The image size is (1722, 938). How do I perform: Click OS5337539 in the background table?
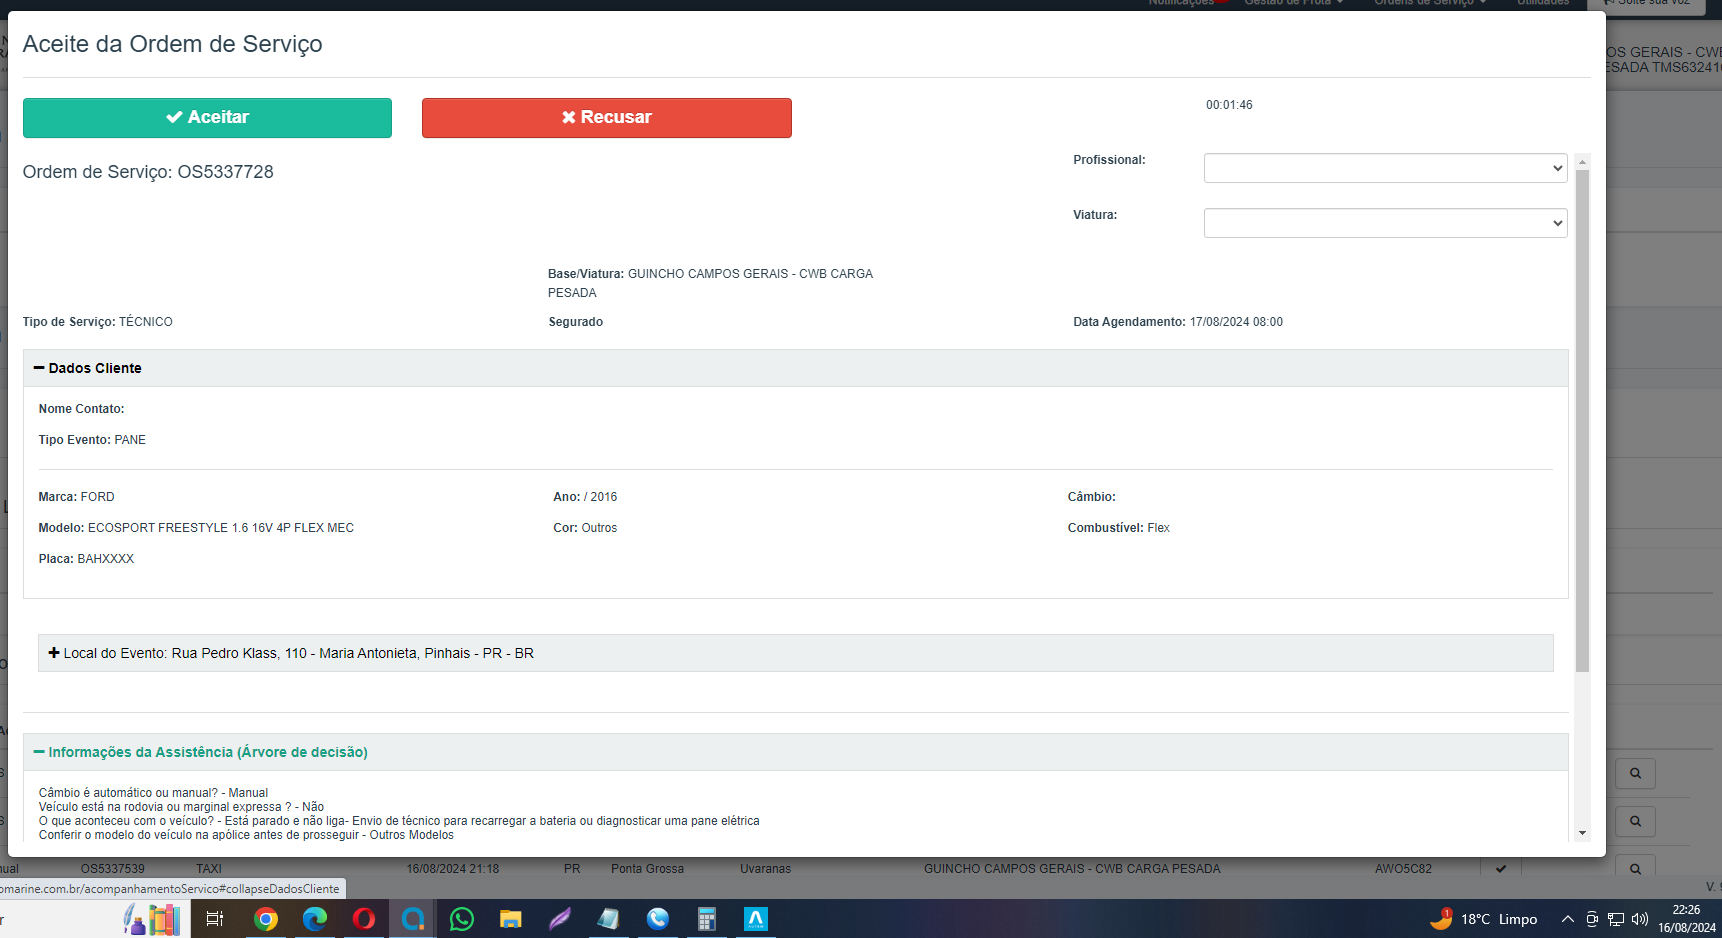(x=112, y=869)
